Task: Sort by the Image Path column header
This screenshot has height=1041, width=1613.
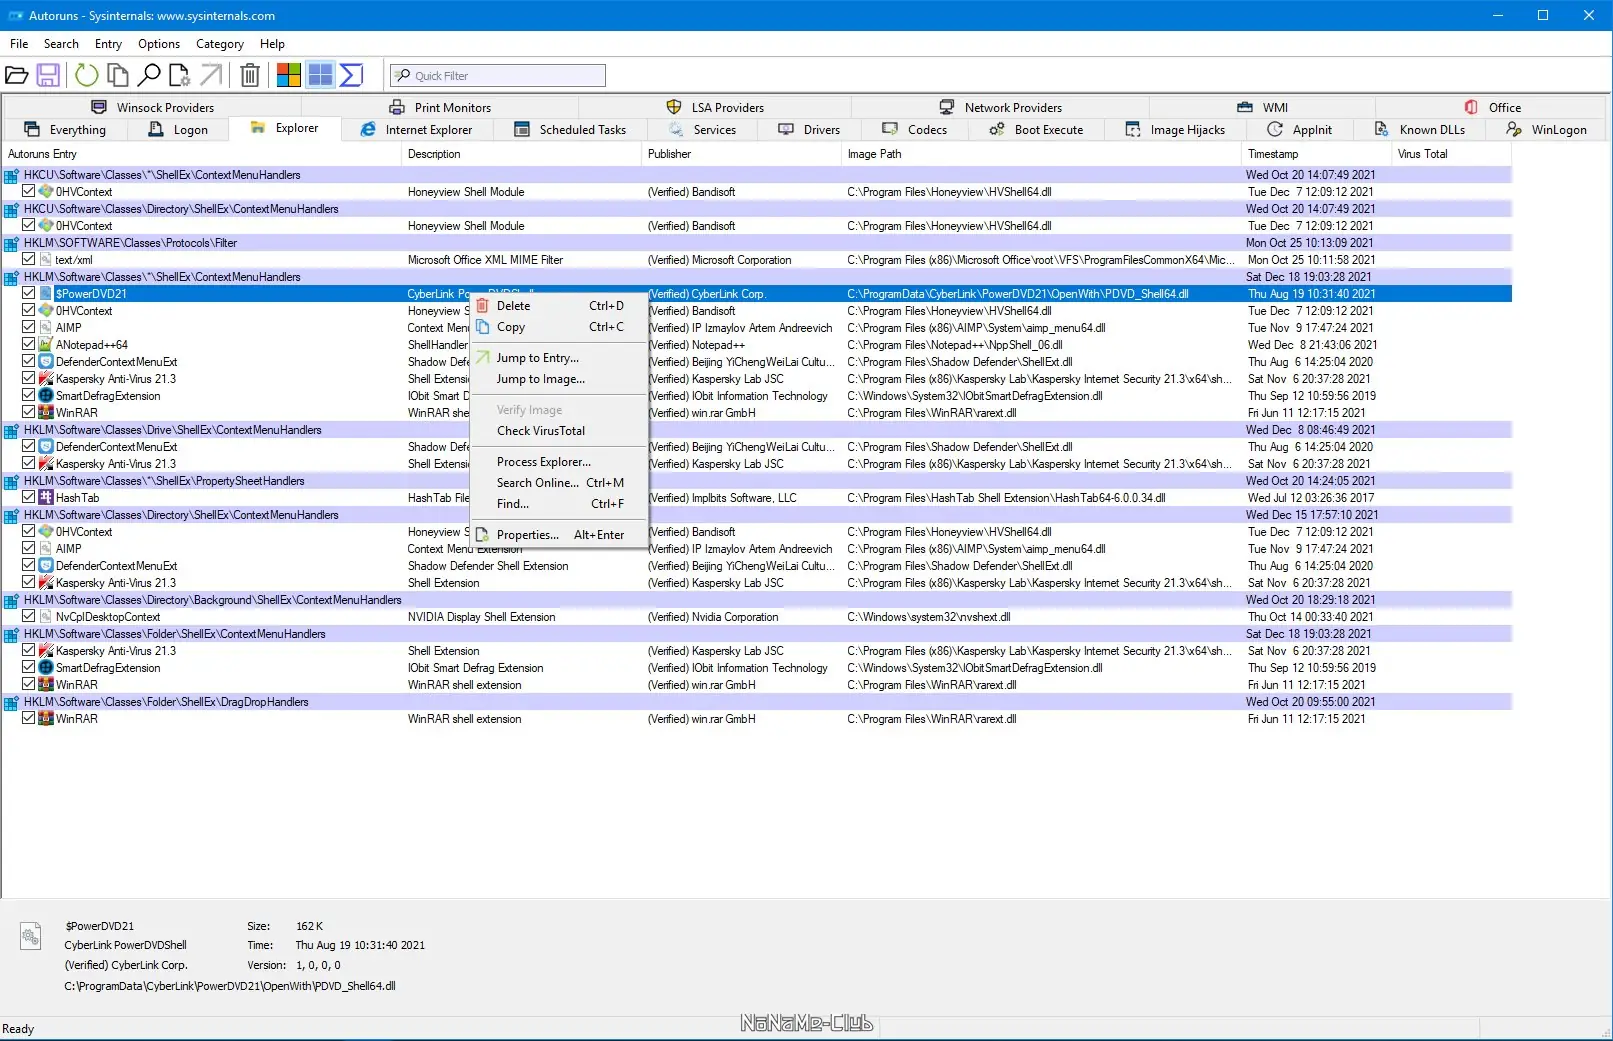Action: pyautogui.click(x=1041, y=154)
